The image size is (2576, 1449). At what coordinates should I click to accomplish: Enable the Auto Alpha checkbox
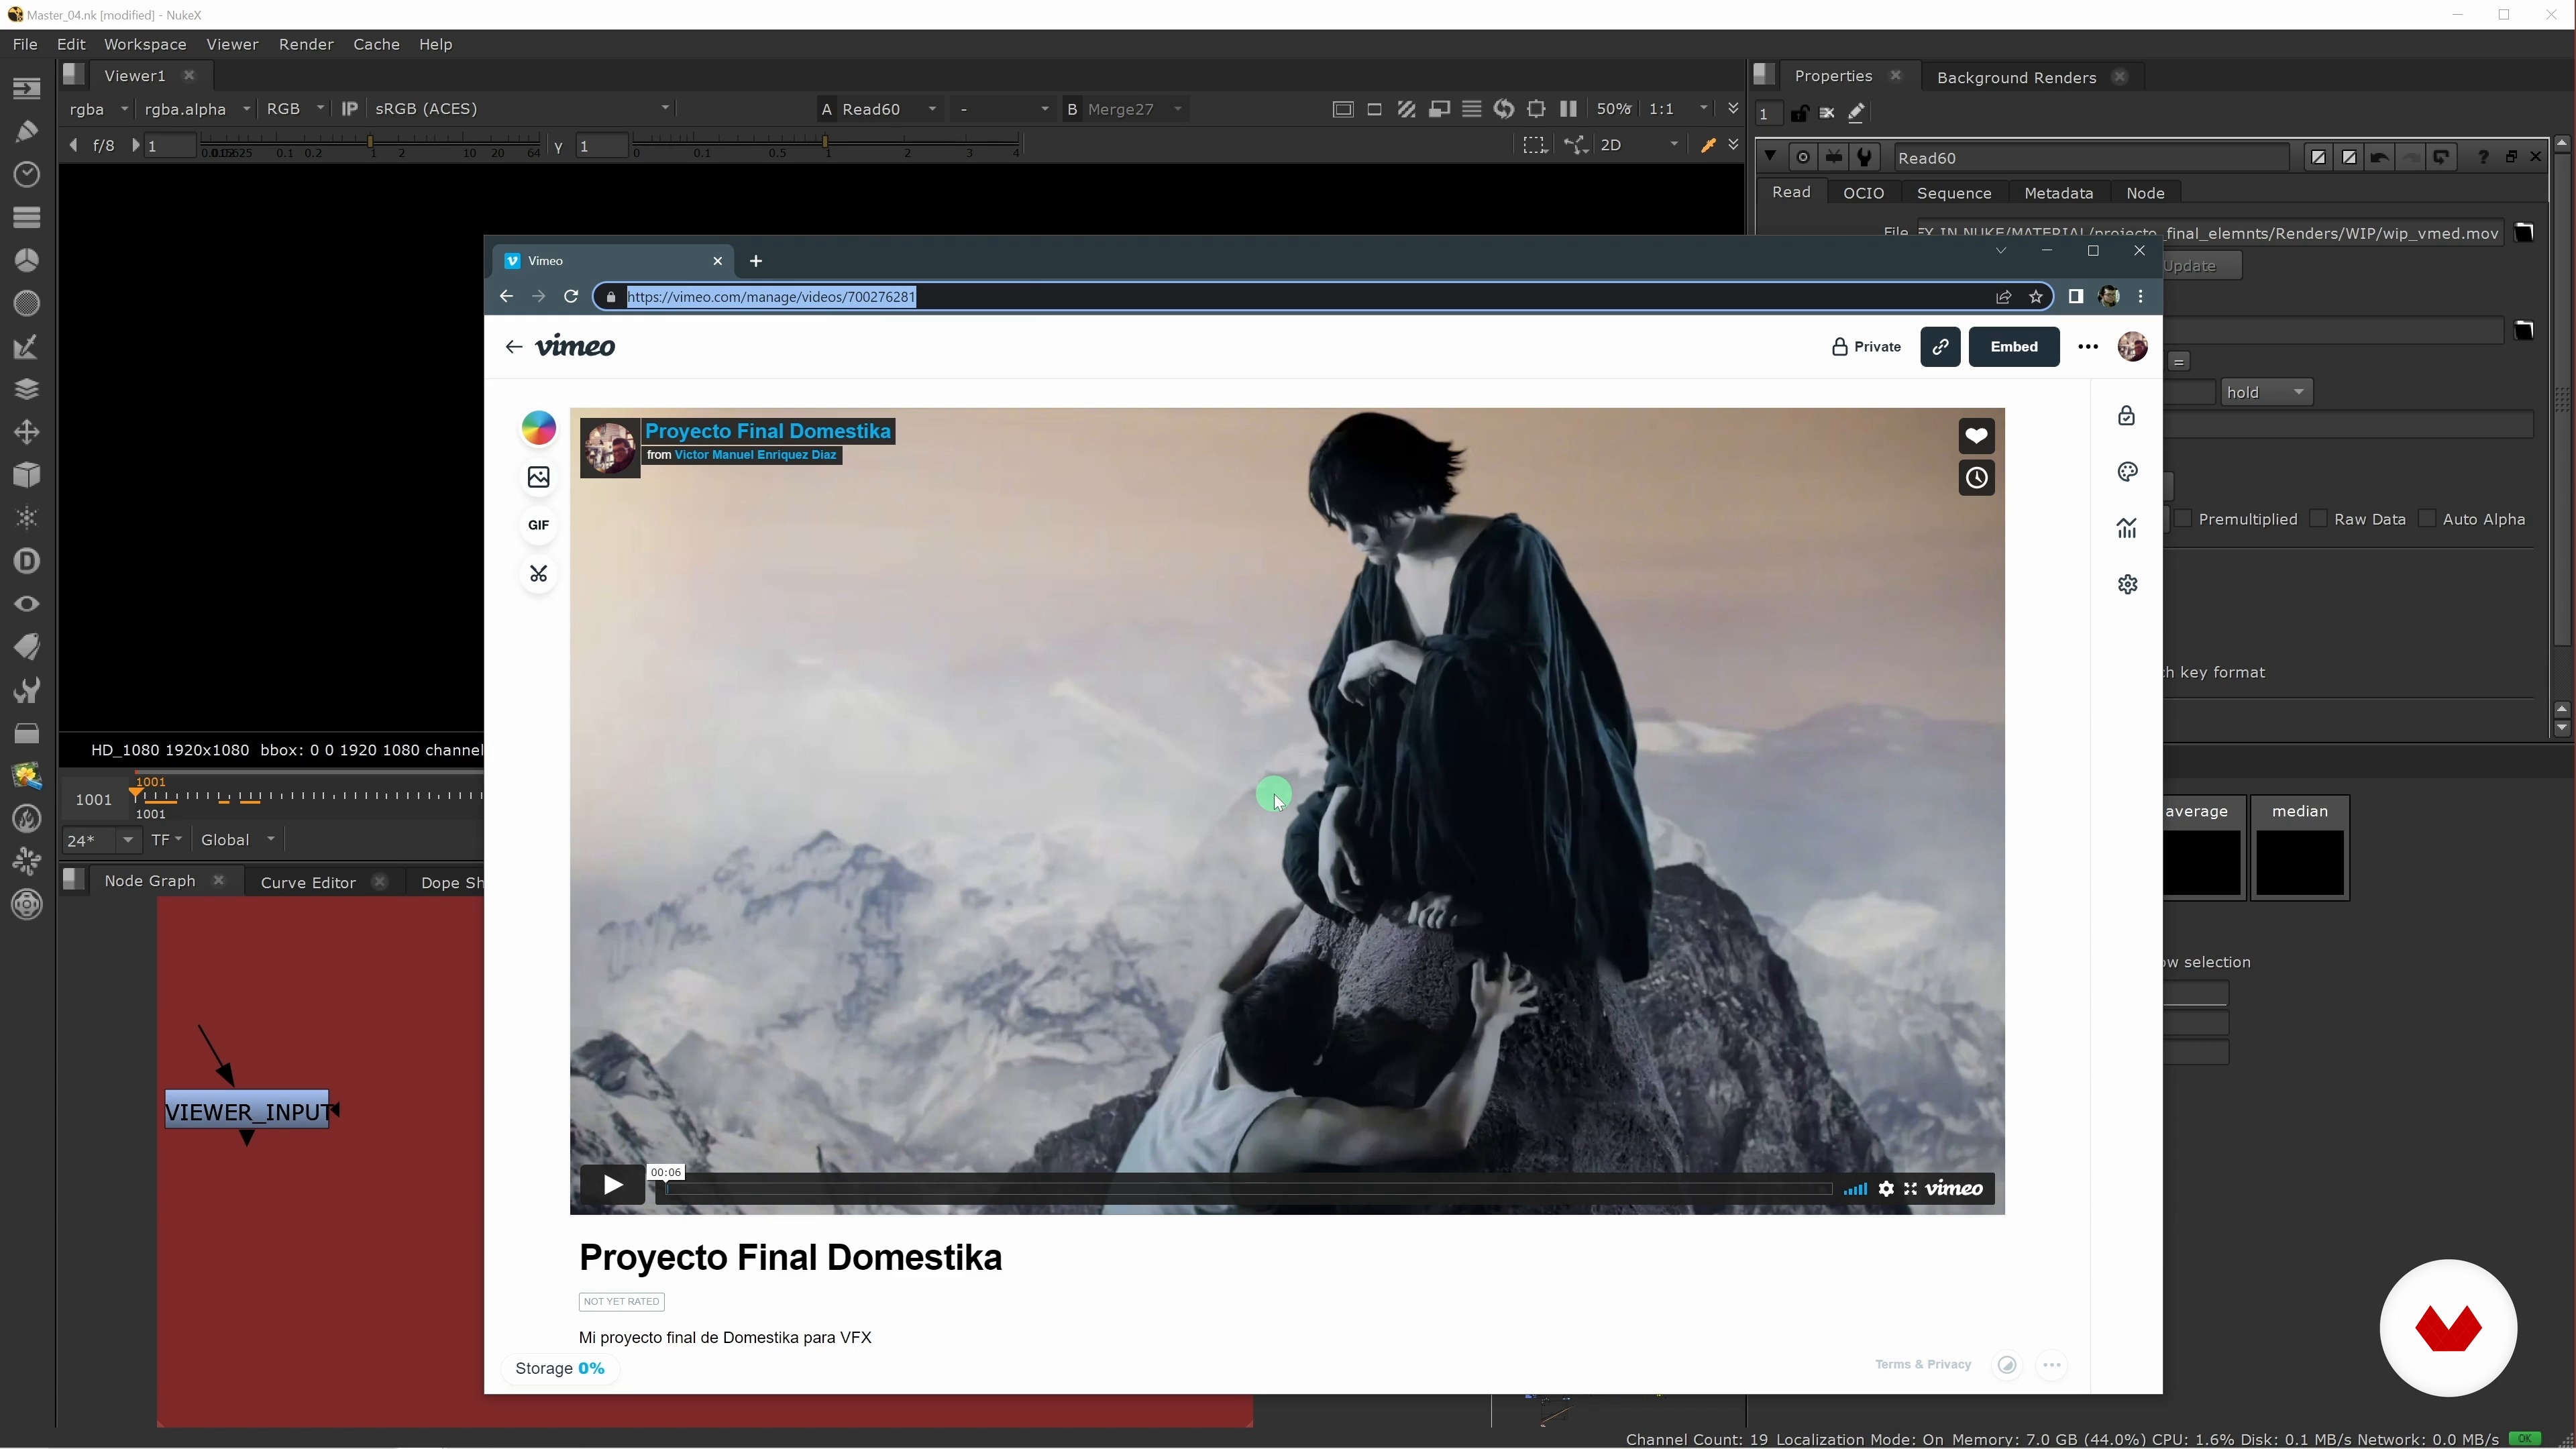(x=2427, y=519)
